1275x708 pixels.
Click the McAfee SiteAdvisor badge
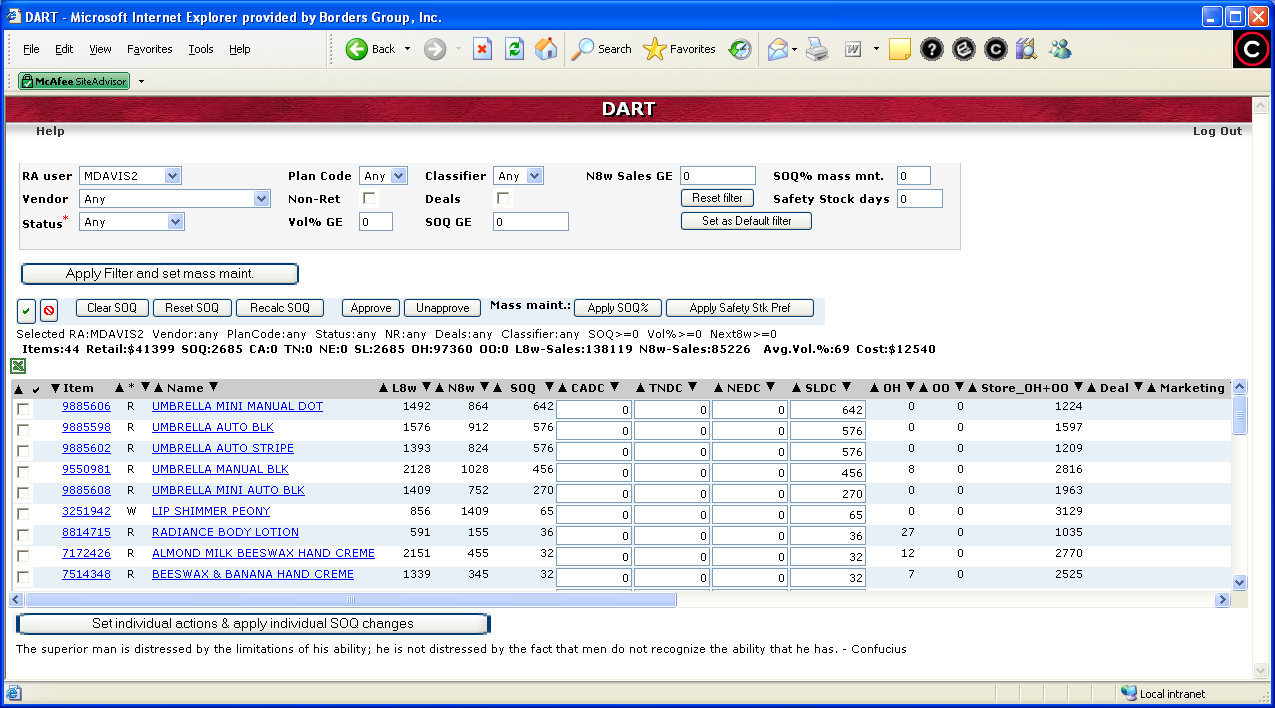[74, 81]
